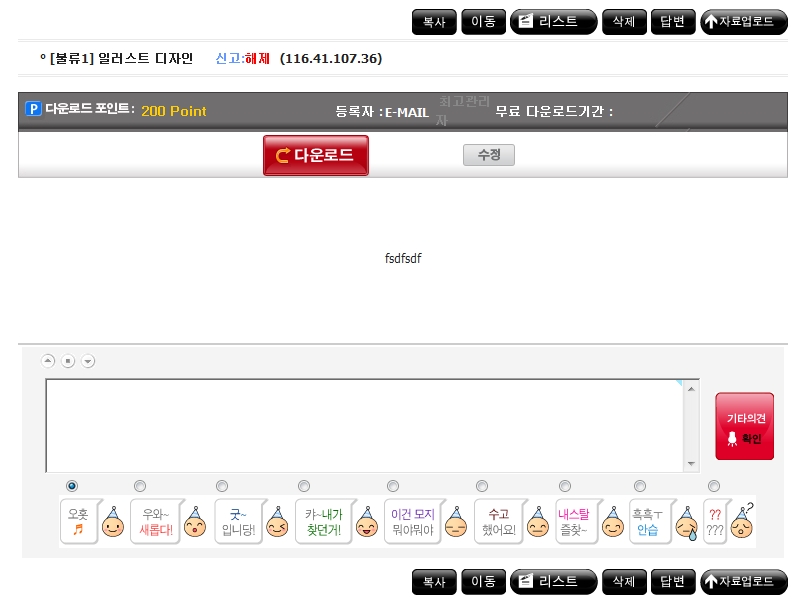Click the top 자료업로드 upload button
The image size is (807, 614).
click(744, 22)
